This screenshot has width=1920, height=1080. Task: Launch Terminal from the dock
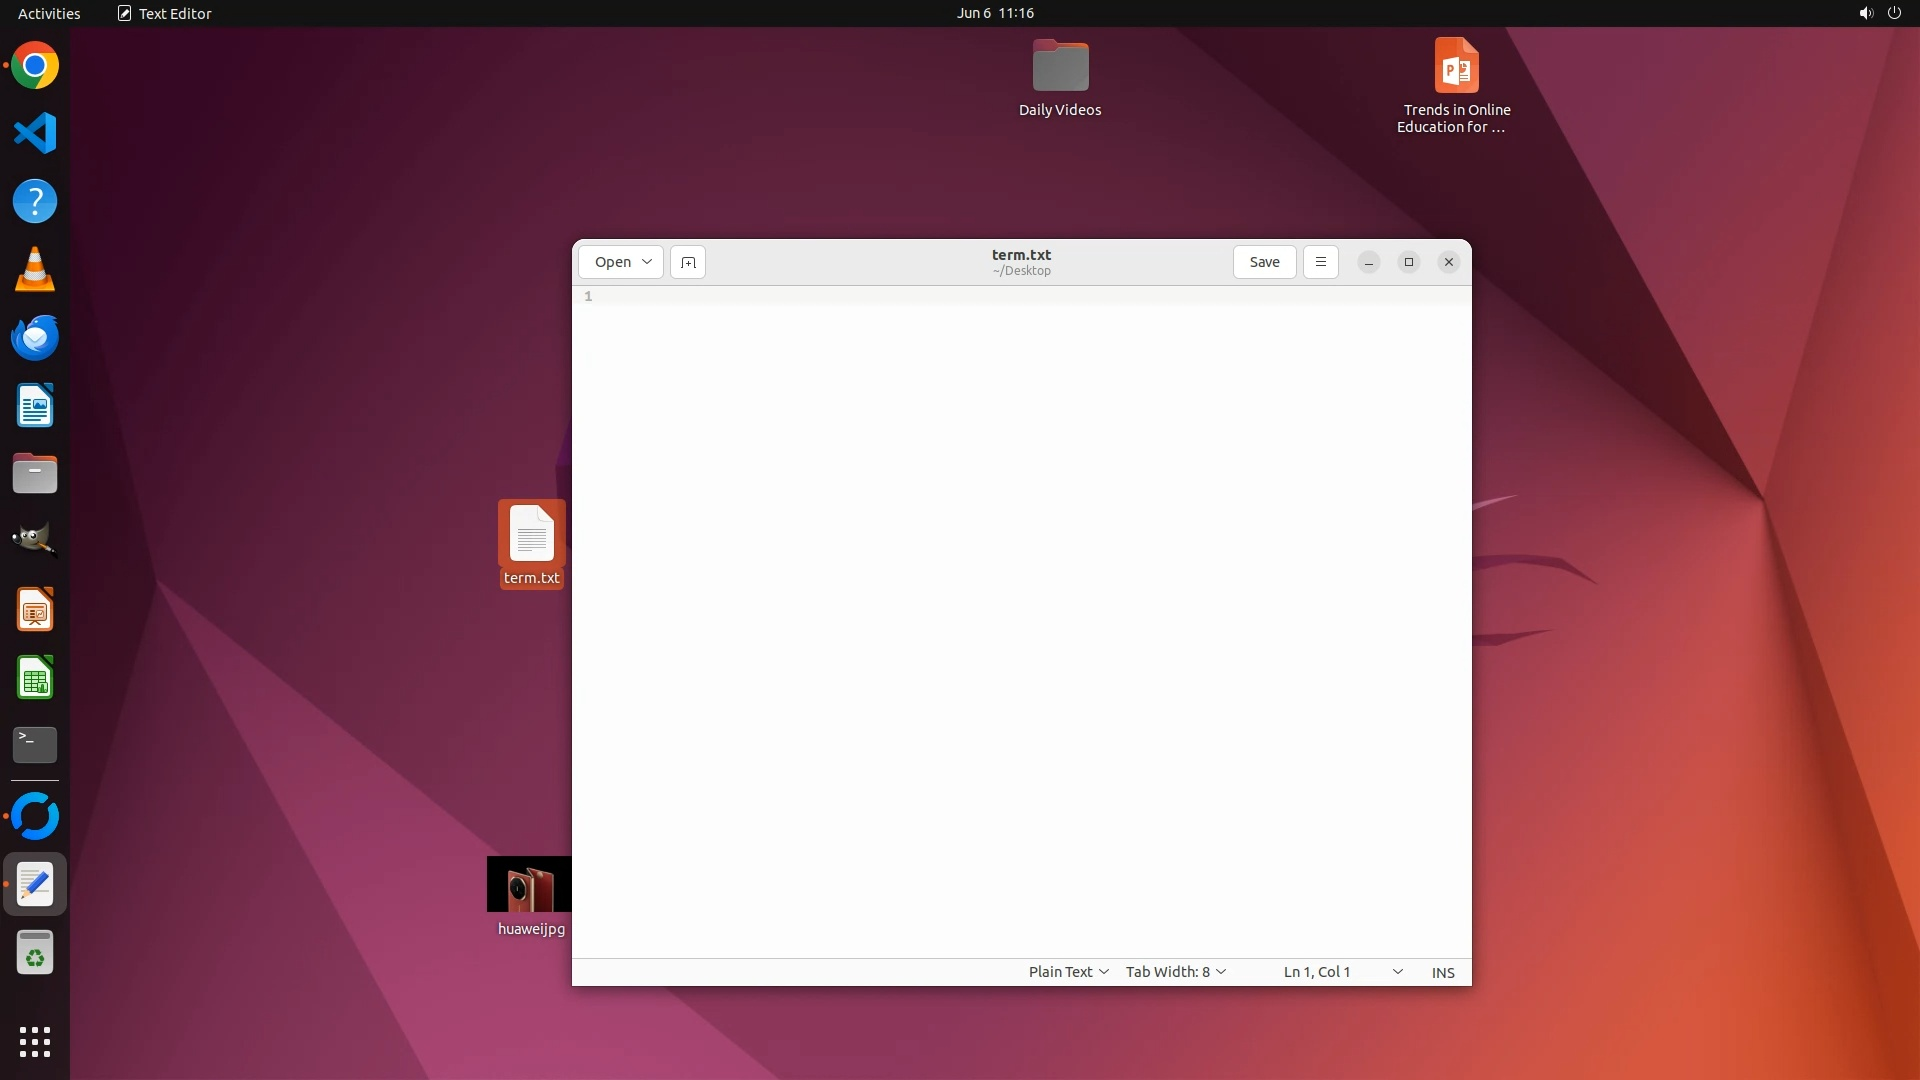35,744
